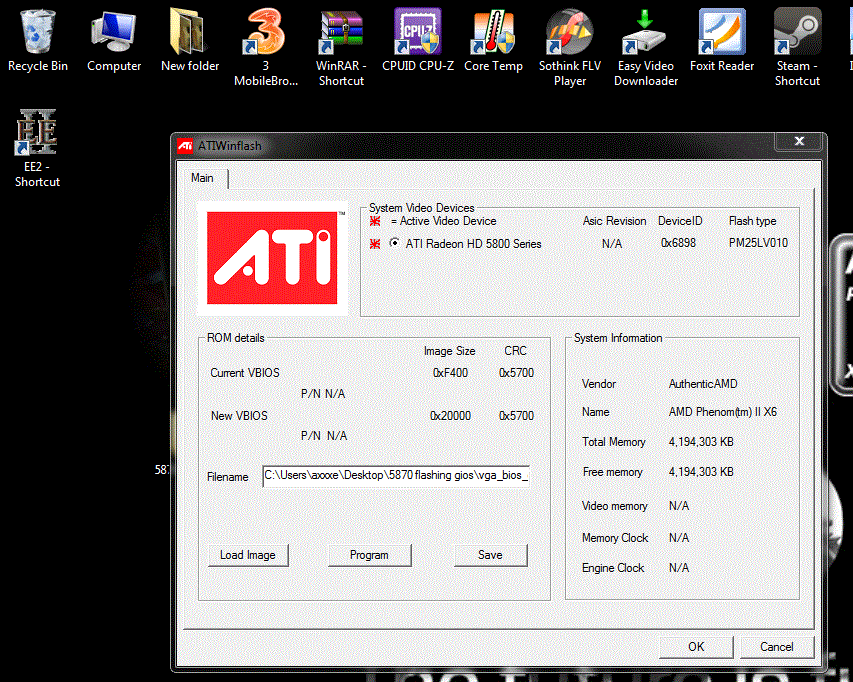The image size is (853, 682).
Task: Click the Load Image button
Action: click(x=248, y=555)
